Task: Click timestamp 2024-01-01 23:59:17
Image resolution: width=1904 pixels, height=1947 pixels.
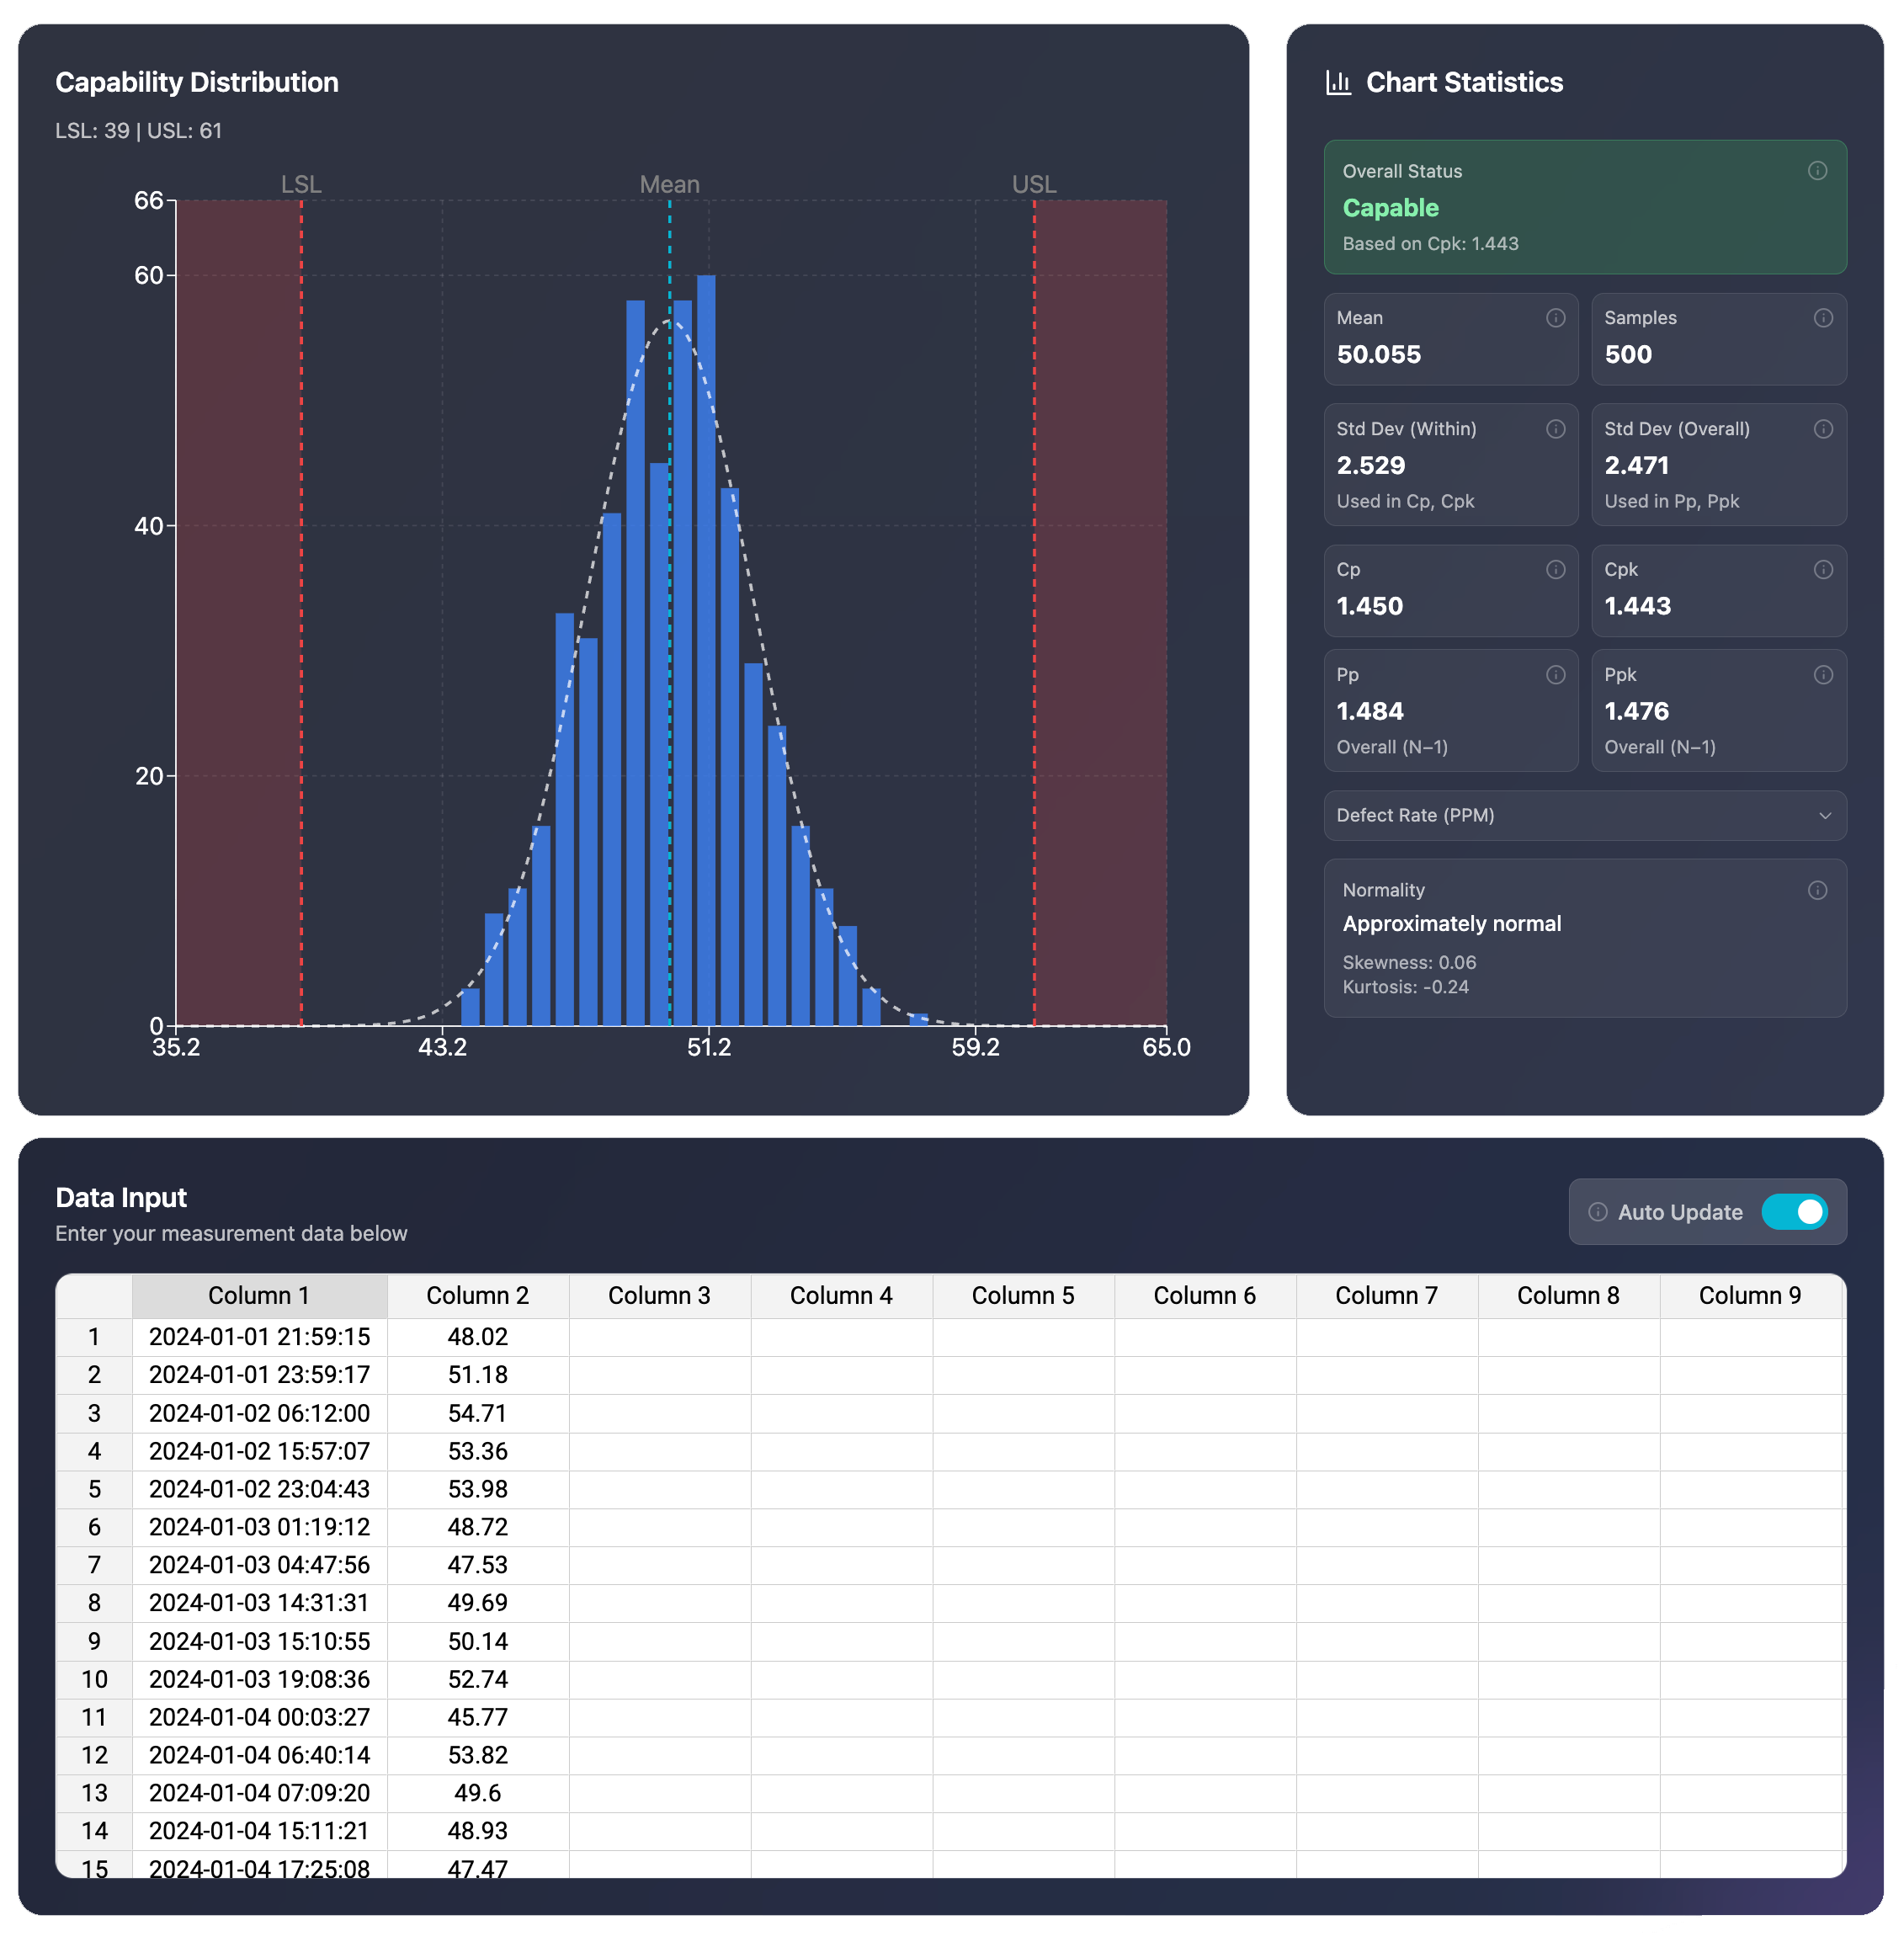Action: [x=259, y=1375]
